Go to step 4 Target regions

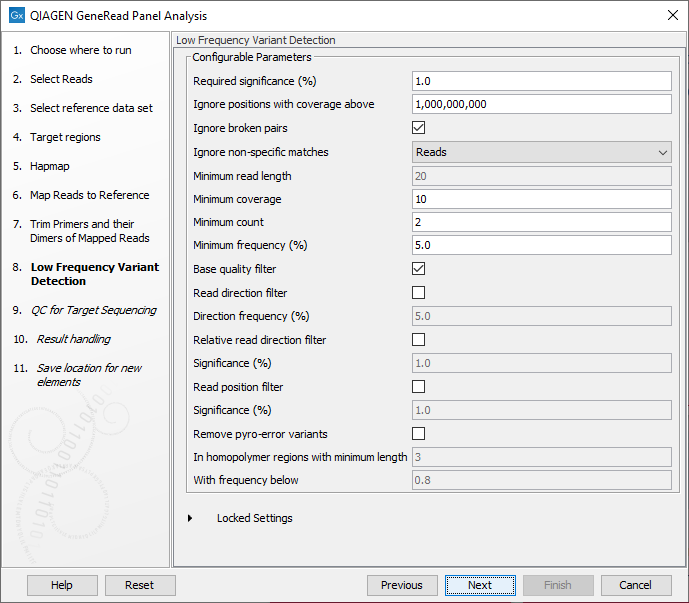65,137
